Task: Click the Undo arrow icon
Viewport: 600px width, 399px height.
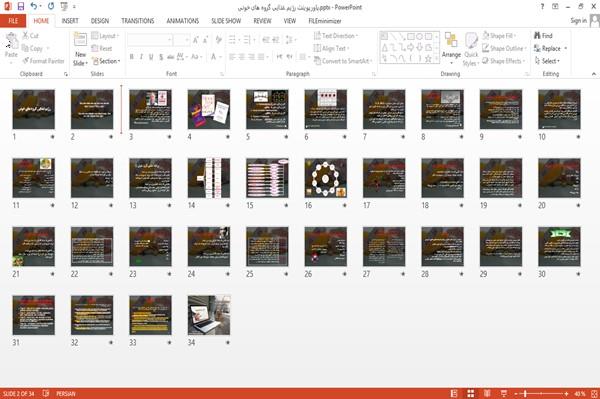Action: tap(34, 6)
